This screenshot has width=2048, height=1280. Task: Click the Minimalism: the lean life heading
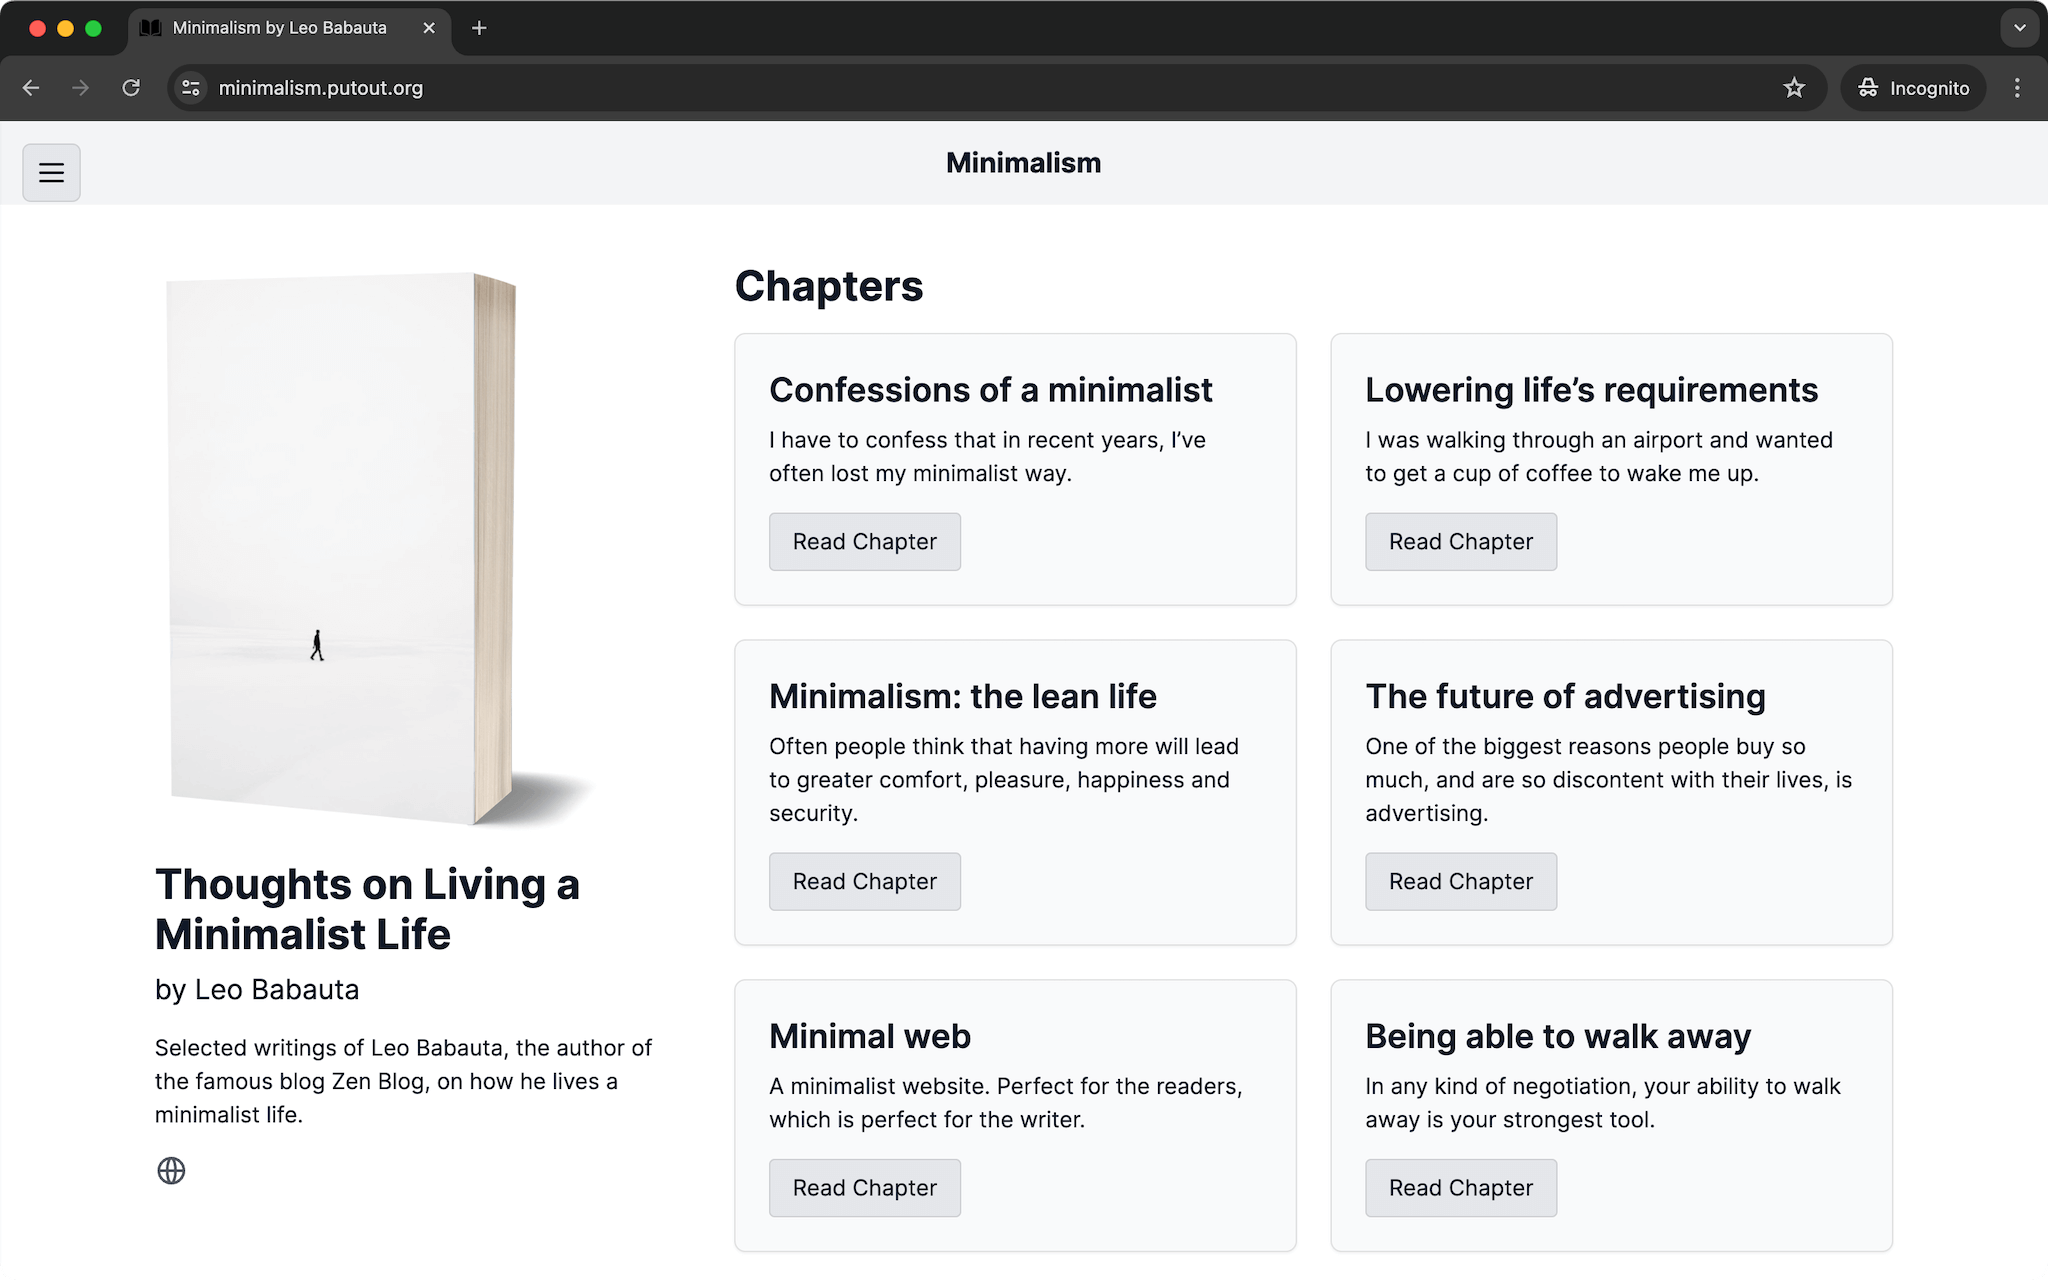point(962,696)
